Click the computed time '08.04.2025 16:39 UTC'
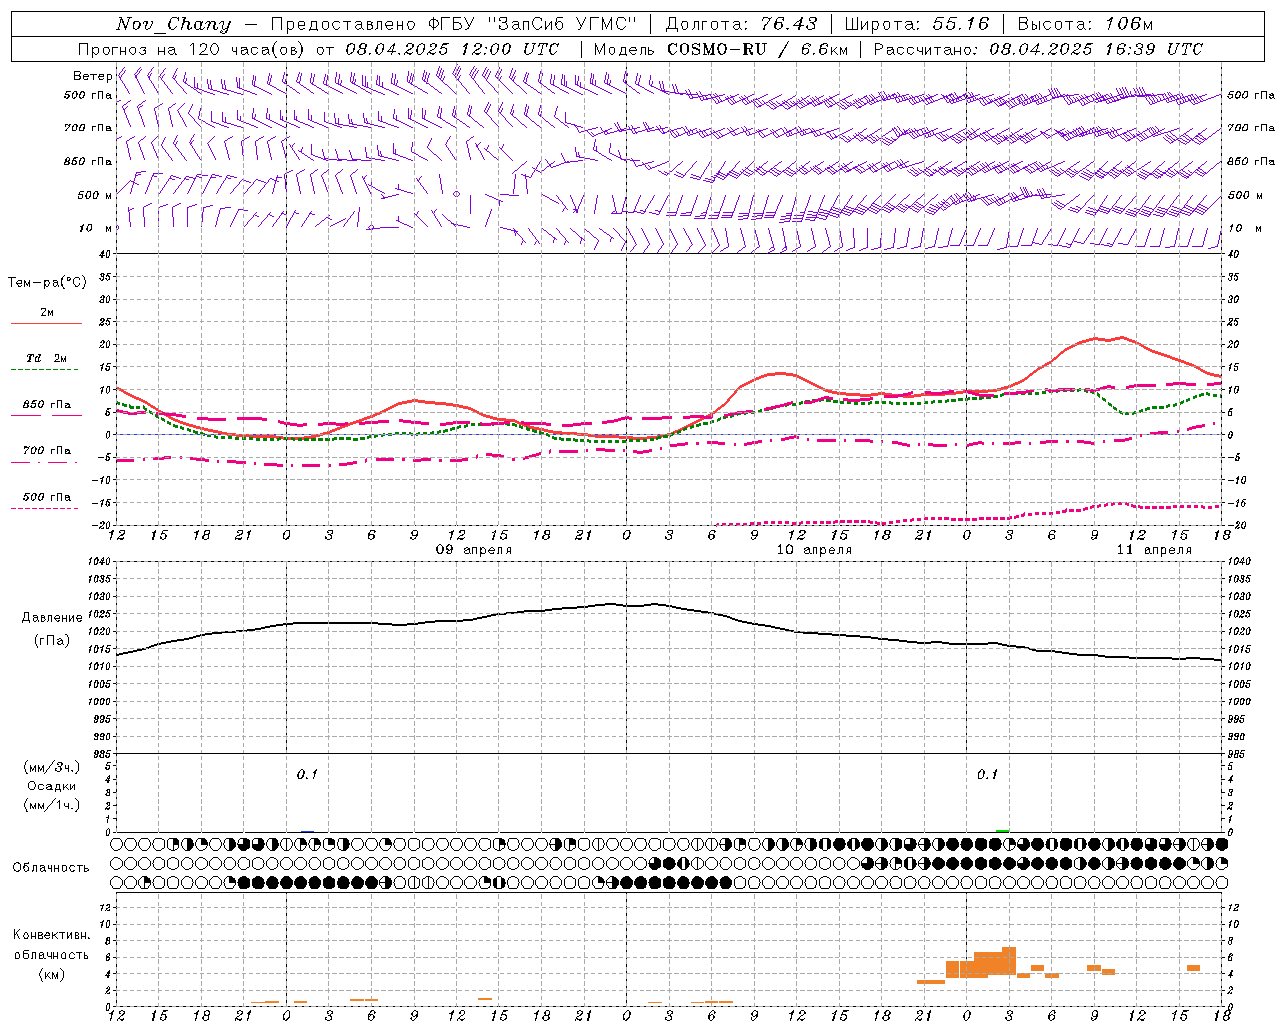The image size is (1280, 1024). click(x=1096, y=49)
